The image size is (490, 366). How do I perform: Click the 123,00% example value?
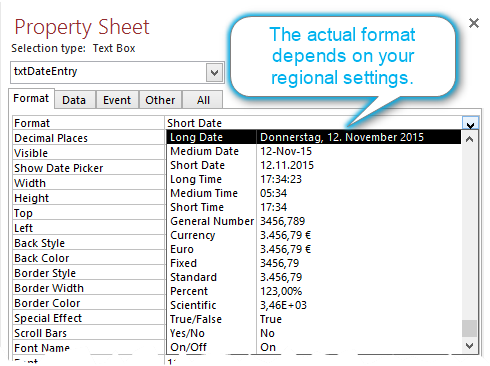[281, 291]
